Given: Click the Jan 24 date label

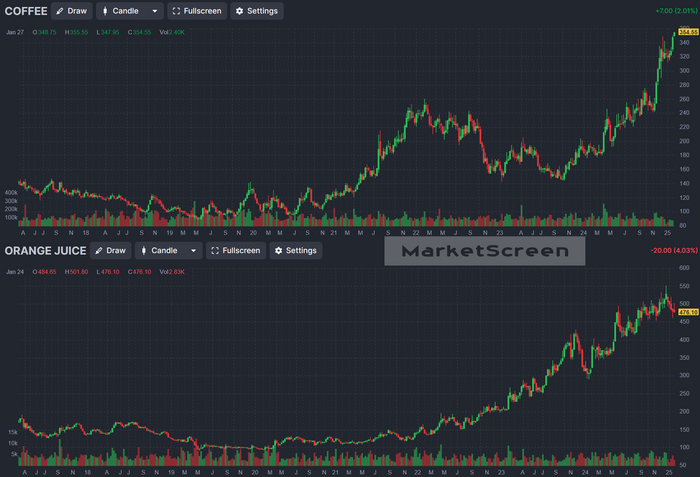Looking at the screenshot, I should click(x=15, y=272).
